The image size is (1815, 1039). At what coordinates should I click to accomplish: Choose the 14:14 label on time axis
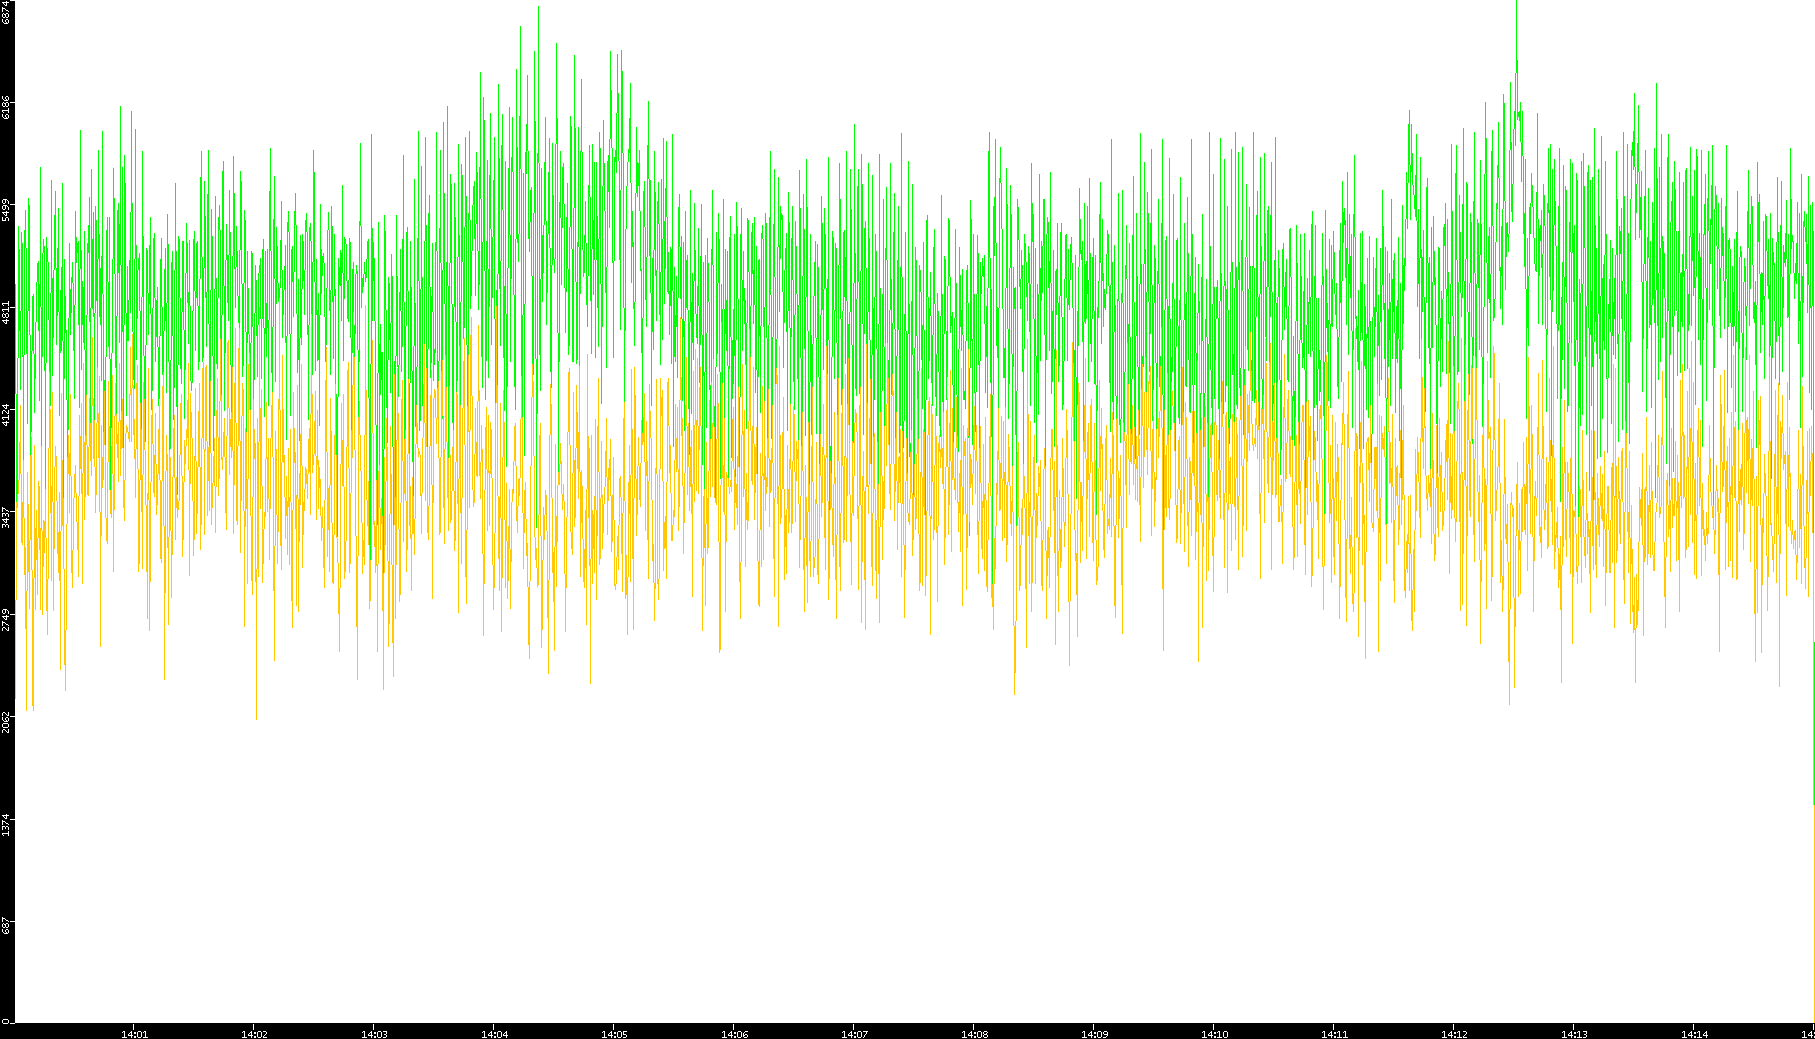click(x=1694, y=1033)
